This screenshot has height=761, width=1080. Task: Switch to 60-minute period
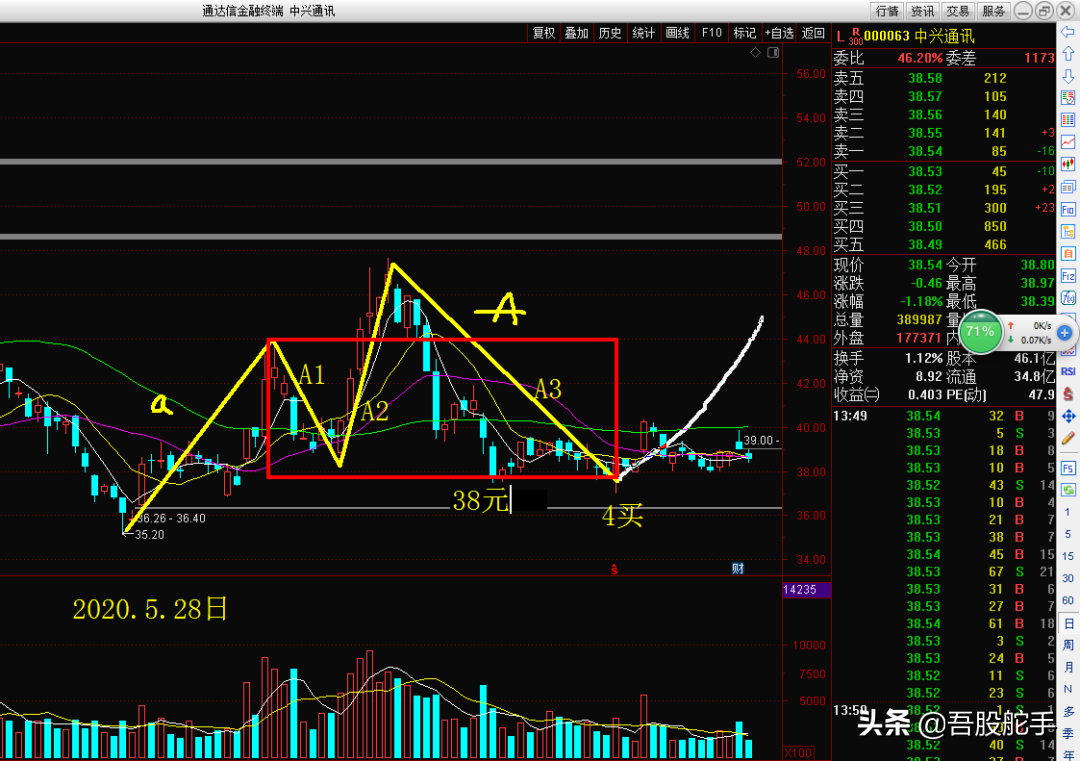tap(1068, 601)
